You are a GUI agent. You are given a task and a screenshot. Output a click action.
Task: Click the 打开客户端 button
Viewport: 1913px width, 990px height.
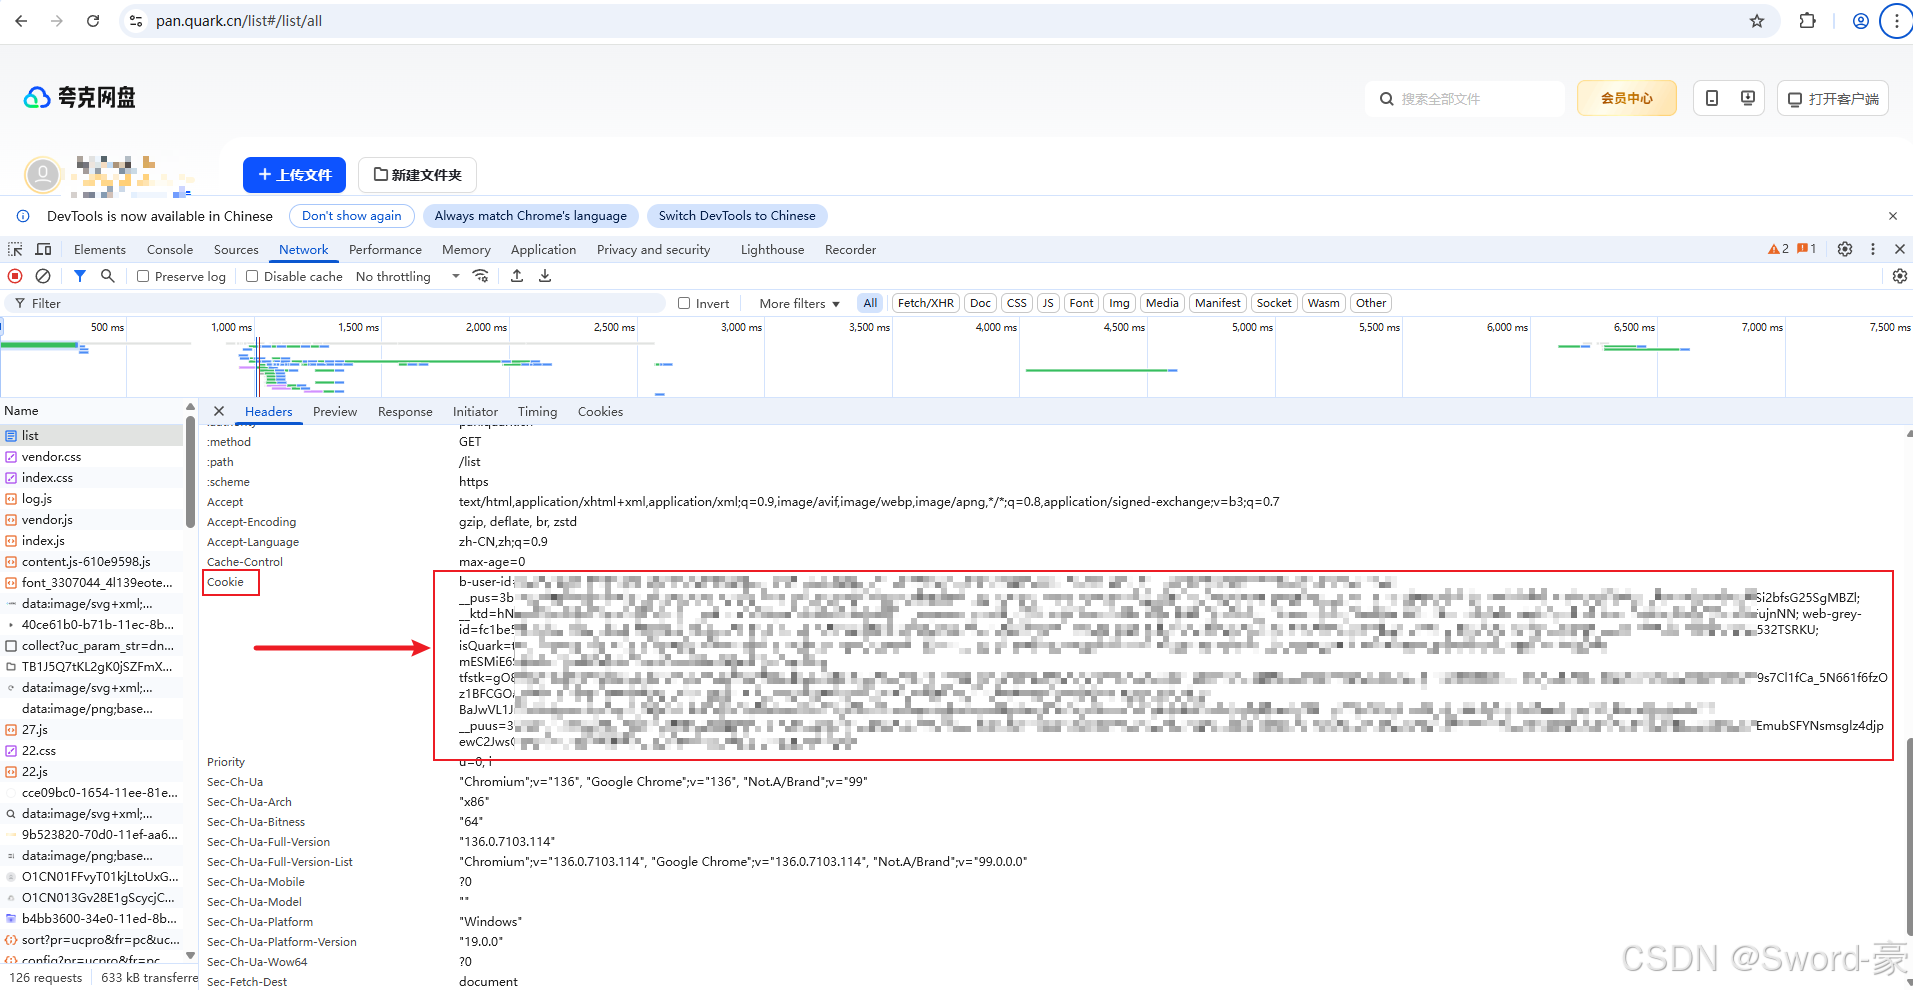point(1832,98)
